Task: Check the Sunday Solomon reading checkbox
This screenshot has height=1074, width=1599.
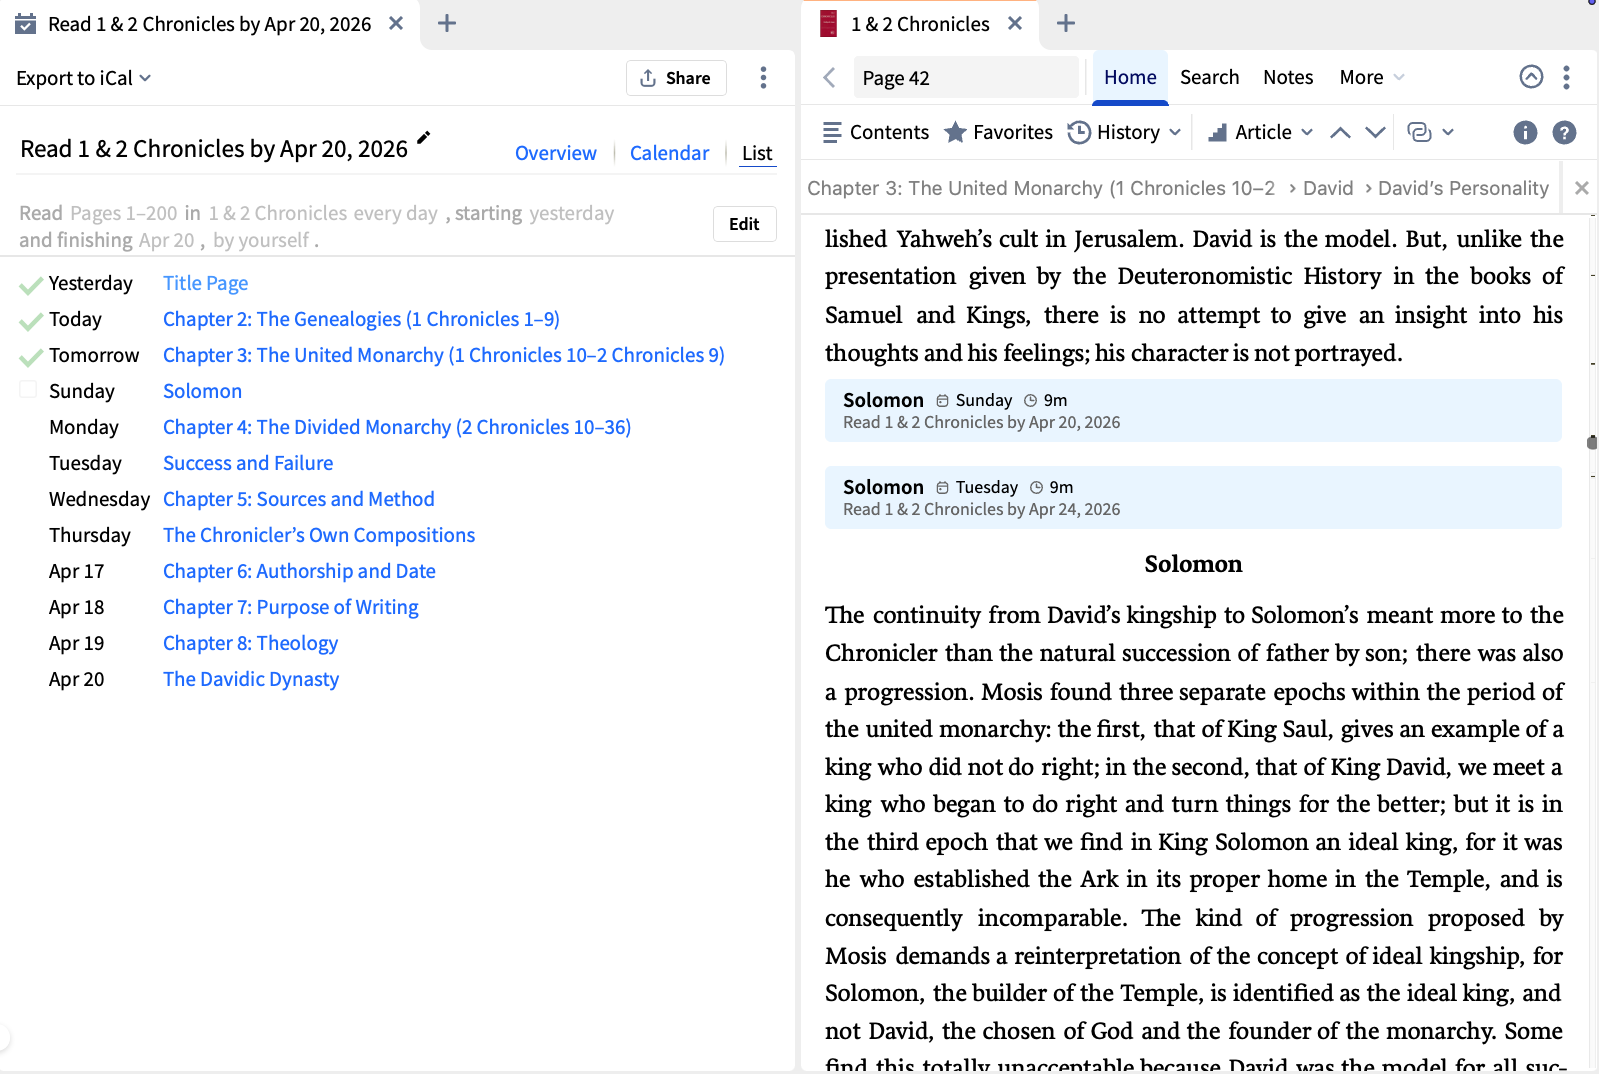Action: 28,390
